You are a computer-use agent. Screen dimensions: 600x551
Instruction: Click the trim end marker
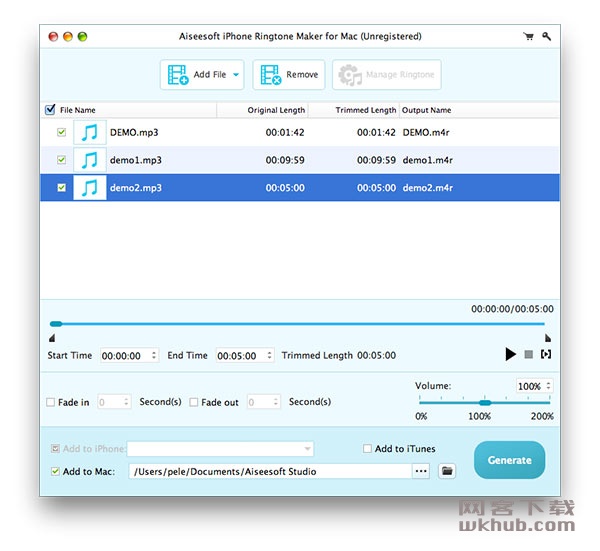[x=548, y=338]
